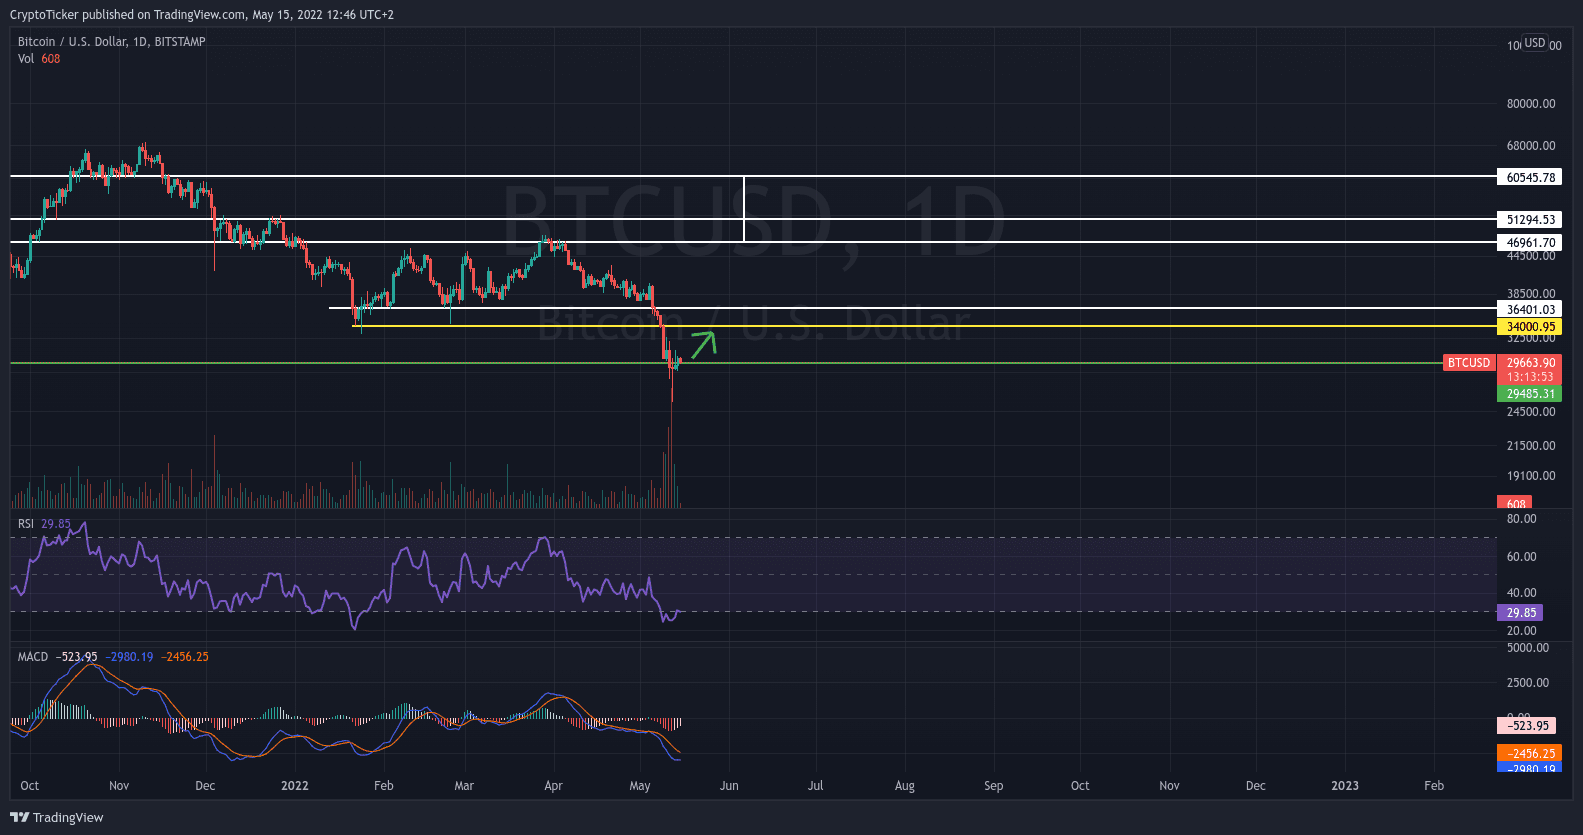Image resolution: width=1583 pixels, height=835 pixels.
Task: Click the red BTCUSD symbol tag
Action: (1468, 363)
